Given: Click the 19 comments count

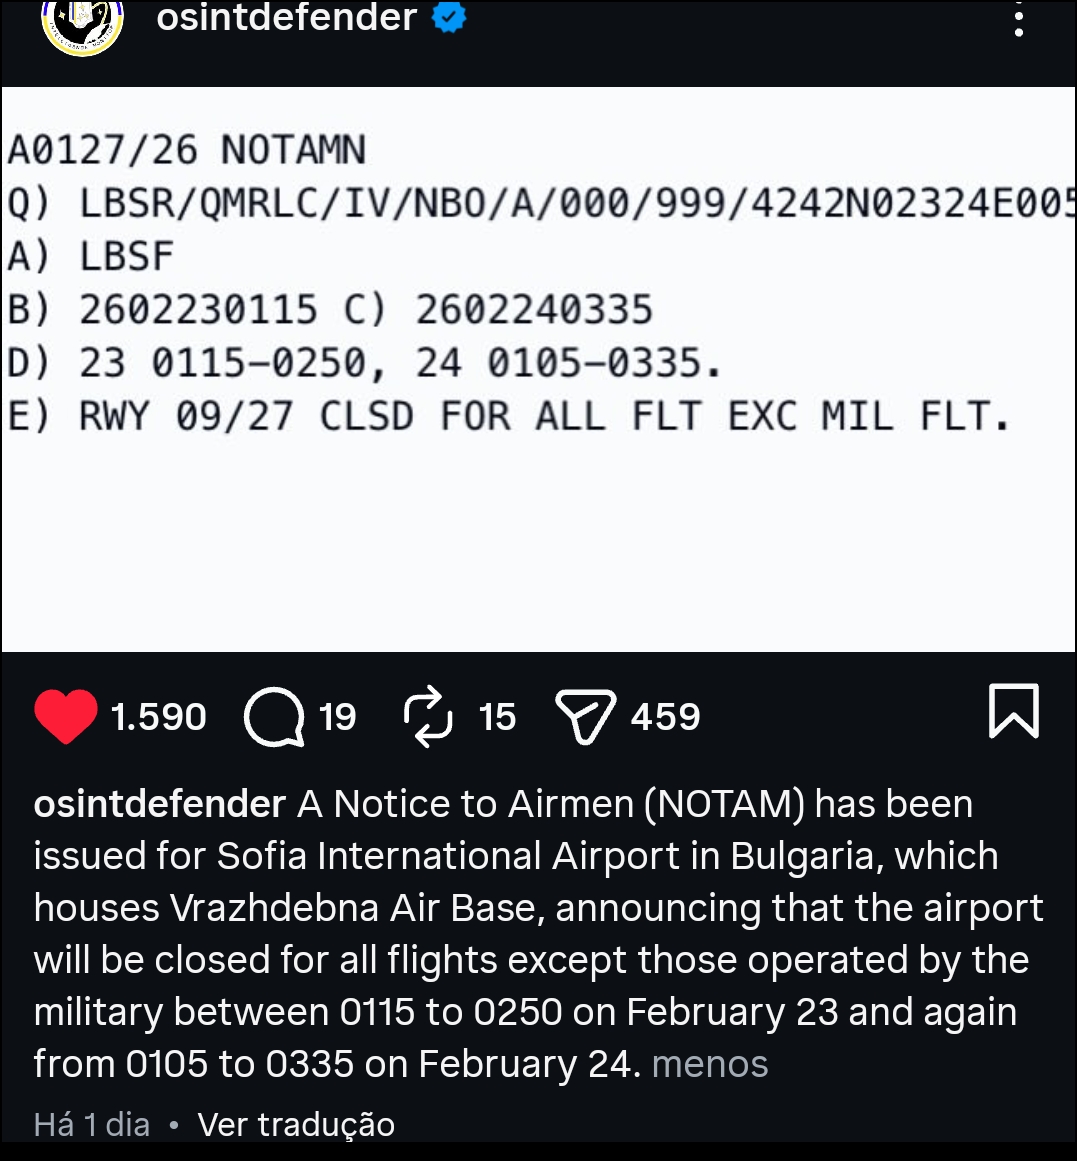Looking at the screenshot, I should tap(337, 717).
